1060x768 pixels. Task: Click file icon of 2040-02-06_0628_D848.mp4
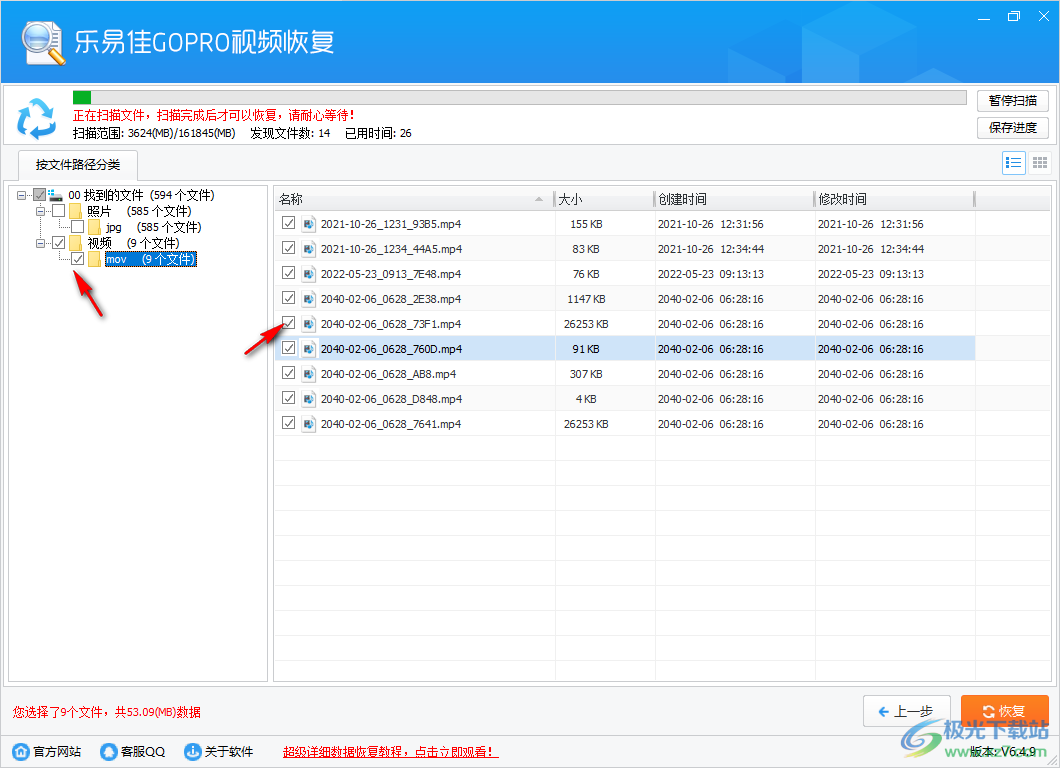(309, 399)
